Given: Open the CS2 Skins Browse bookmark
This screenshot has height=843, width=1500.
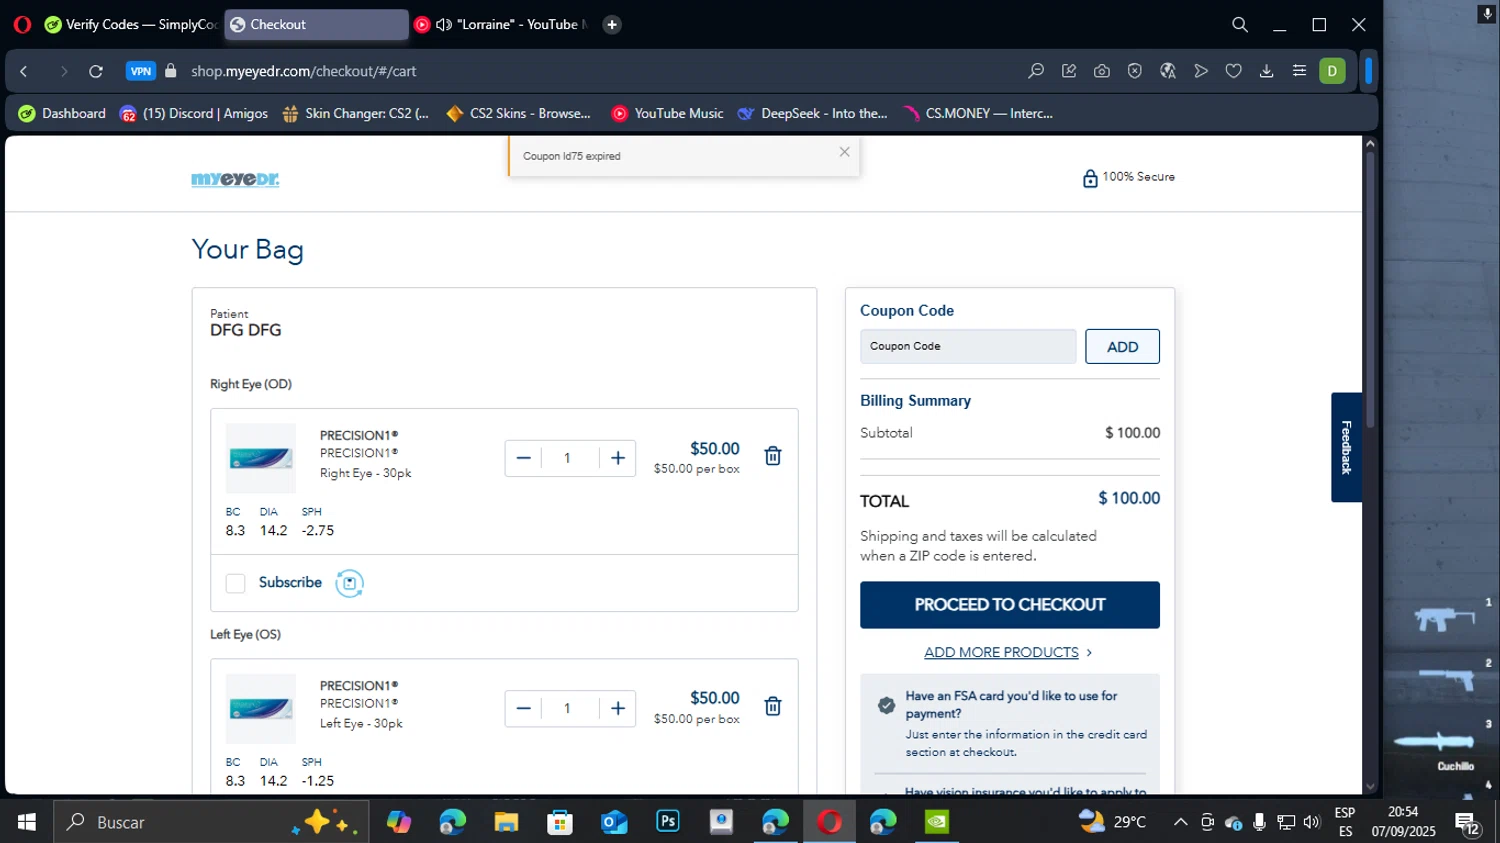Looking at the screenshot, I should (x=519, y=114).
